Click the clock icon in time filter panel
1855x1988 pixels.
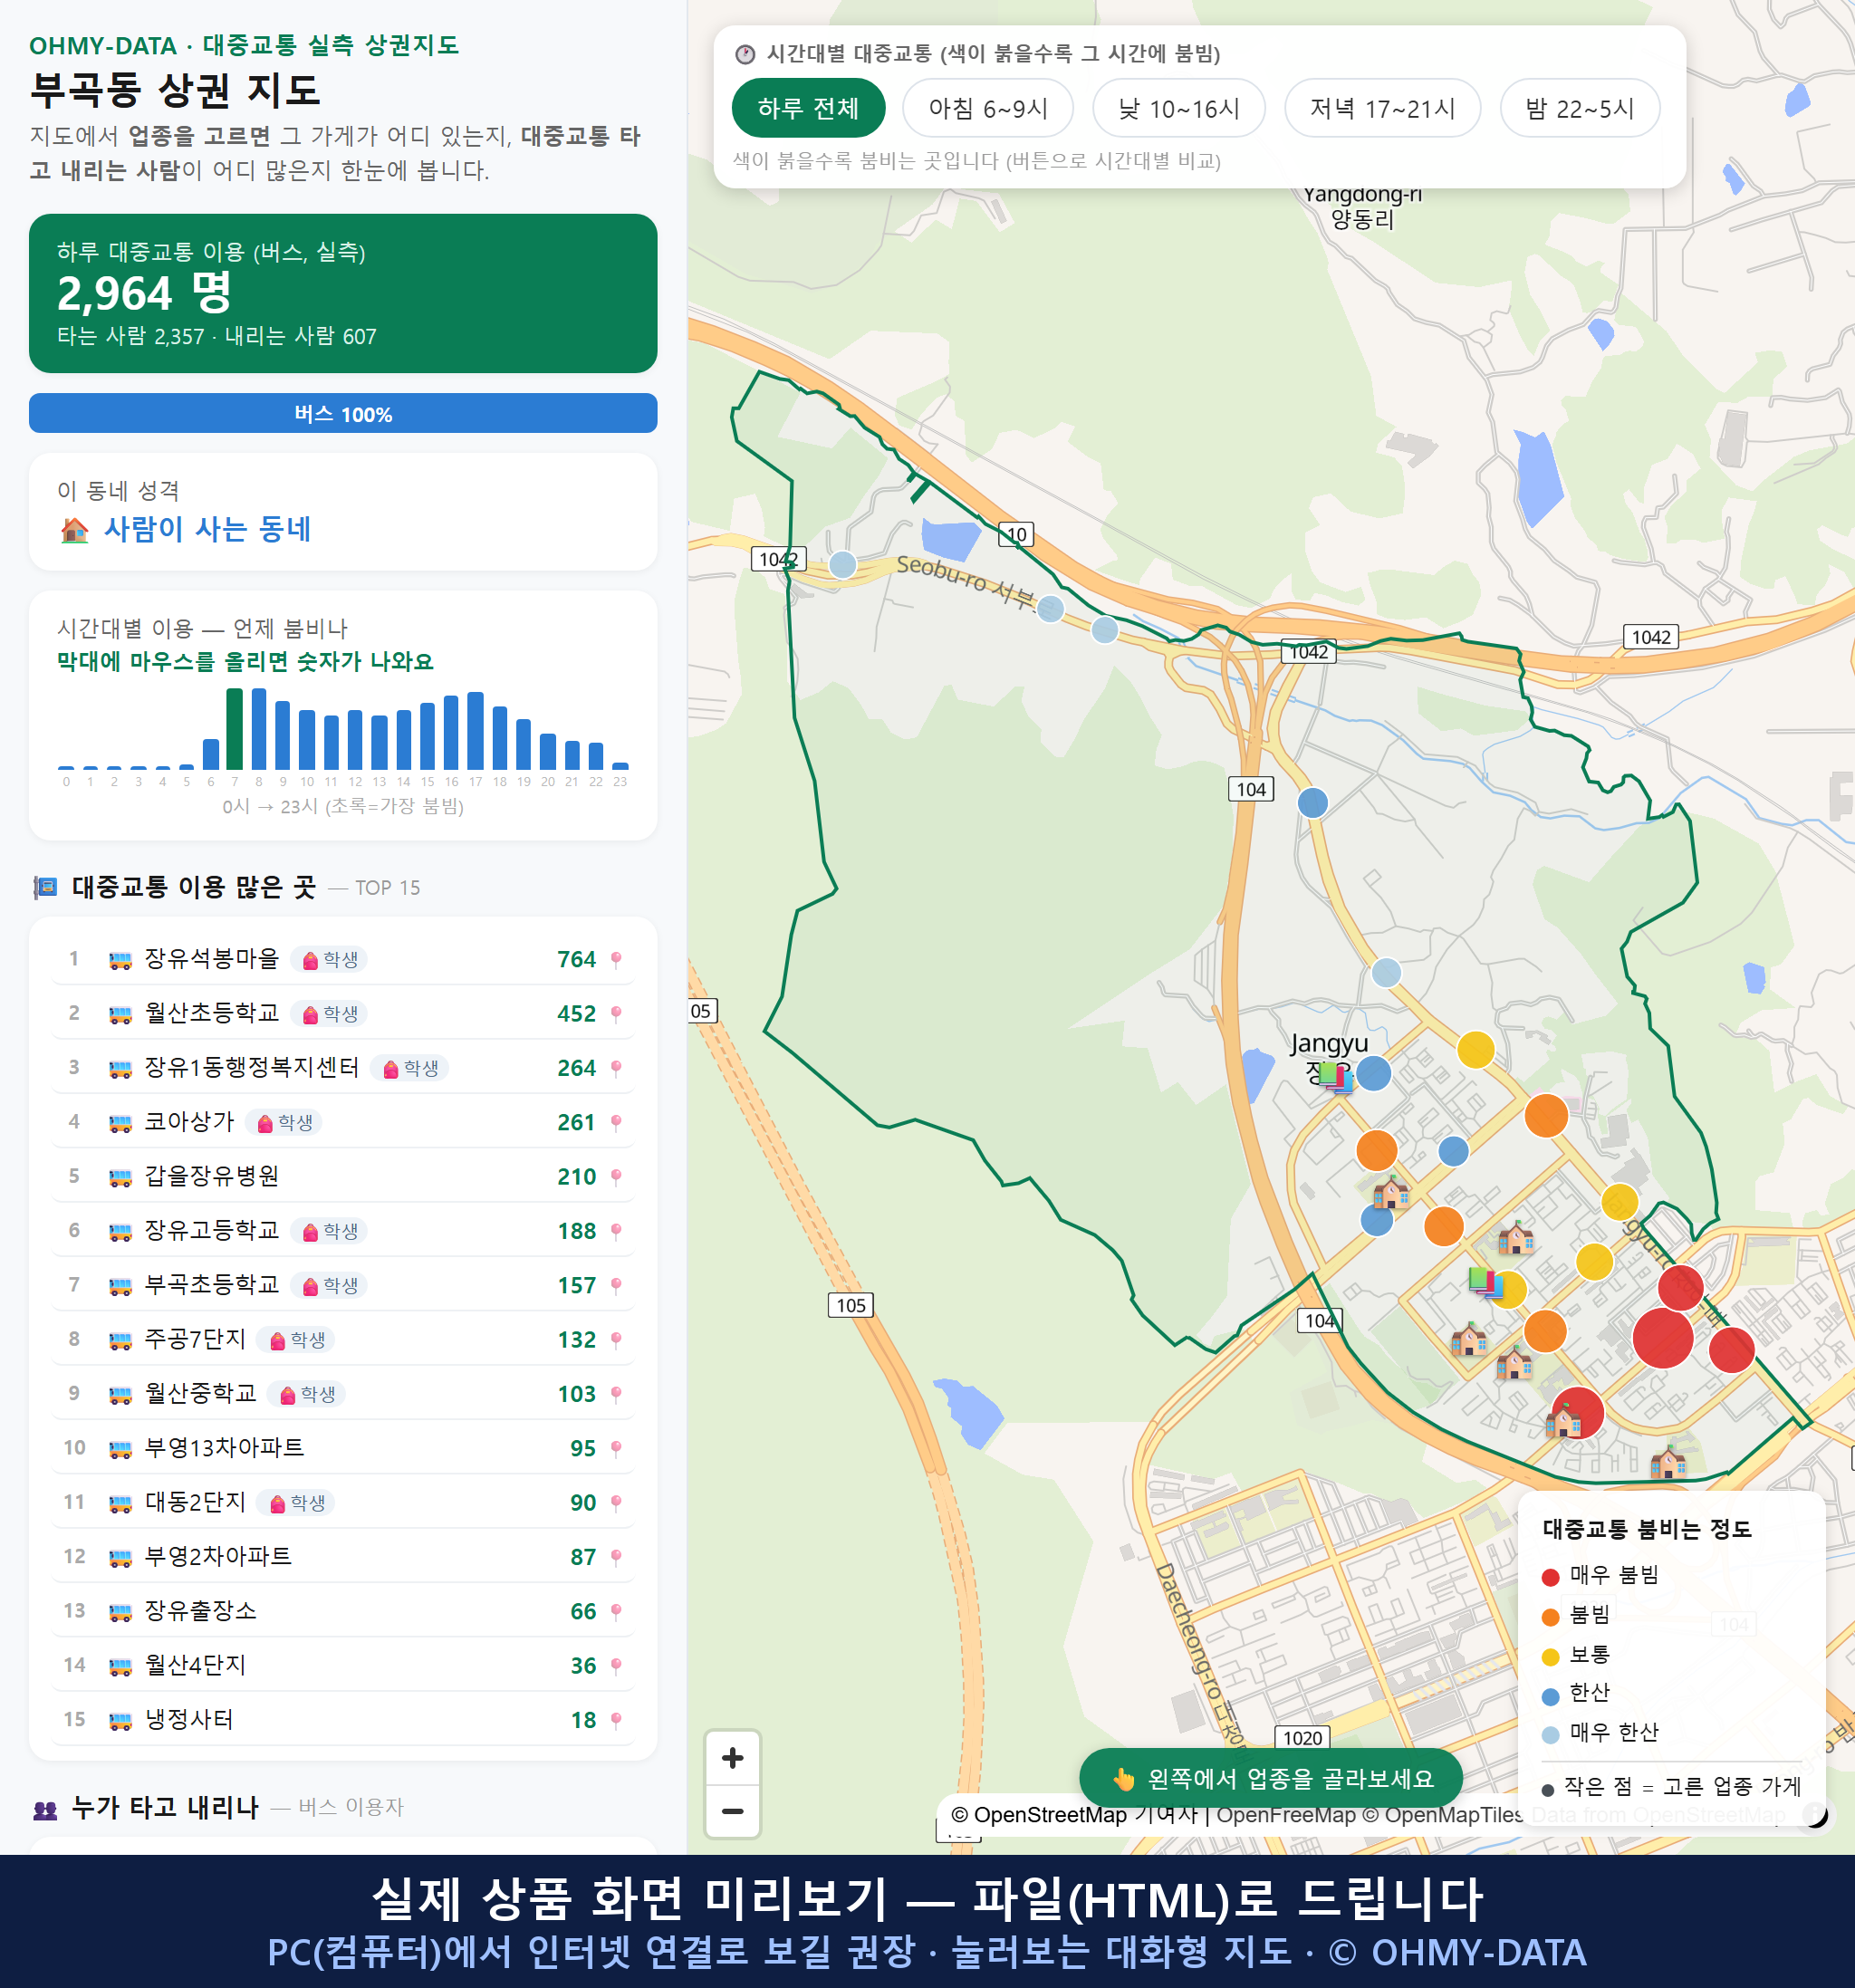745,54
